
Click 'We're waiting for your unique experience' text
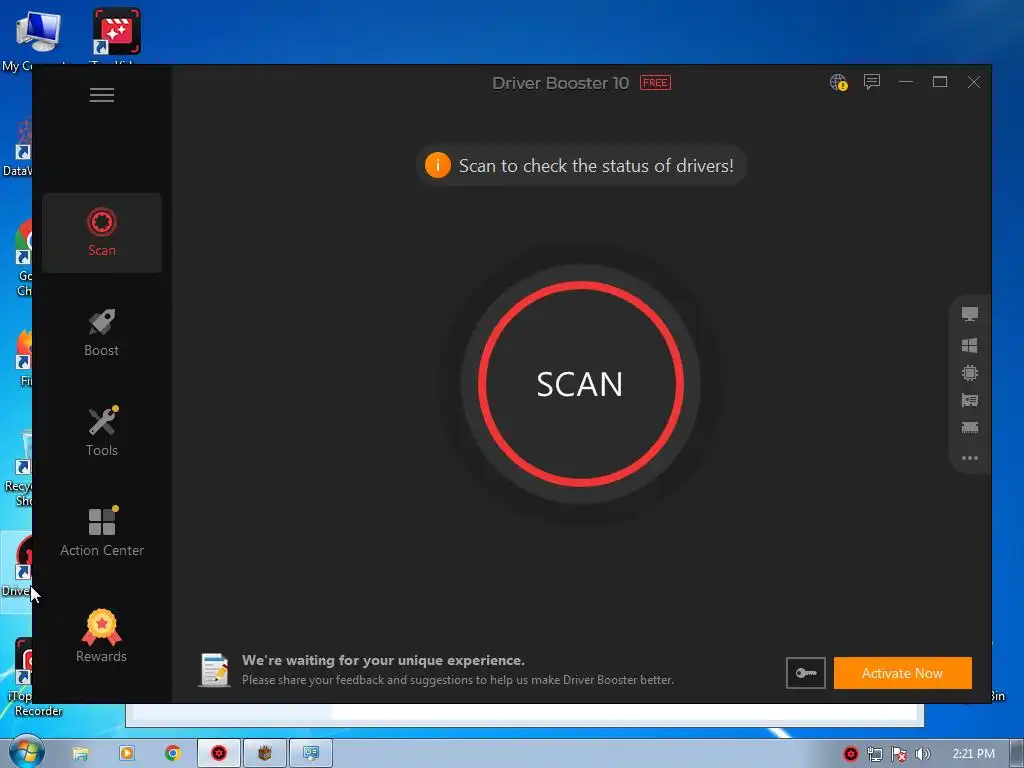coord(383,660)
